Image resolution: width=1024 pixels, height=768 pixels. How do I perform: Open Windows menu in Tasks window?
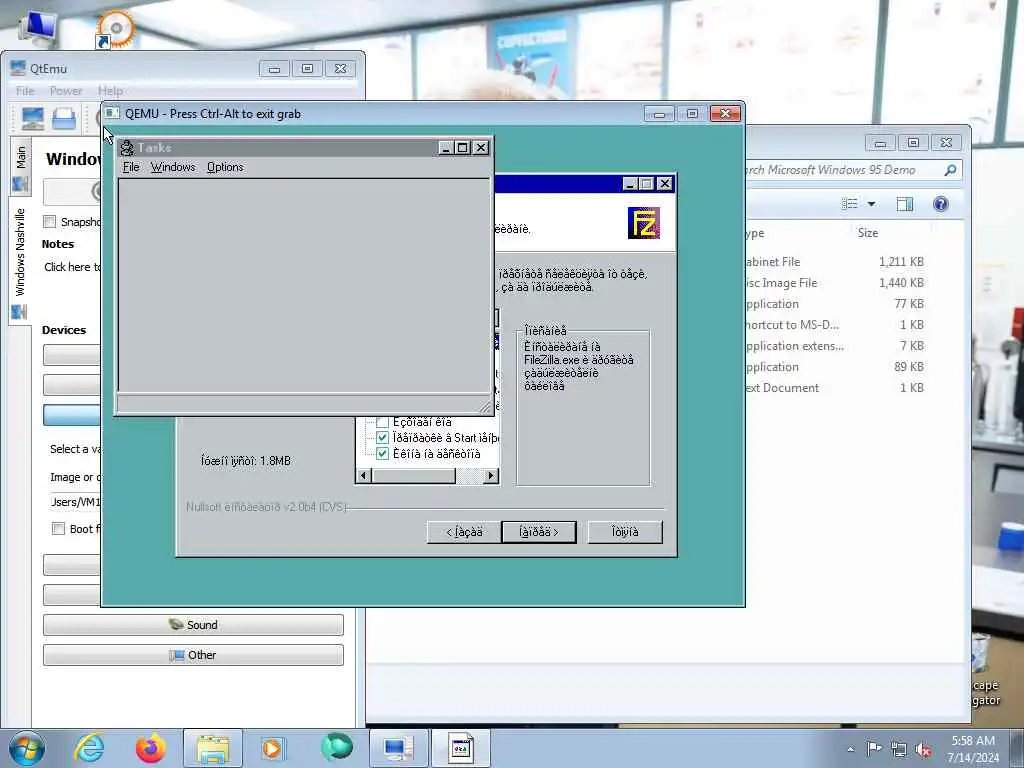click(173, 167)
